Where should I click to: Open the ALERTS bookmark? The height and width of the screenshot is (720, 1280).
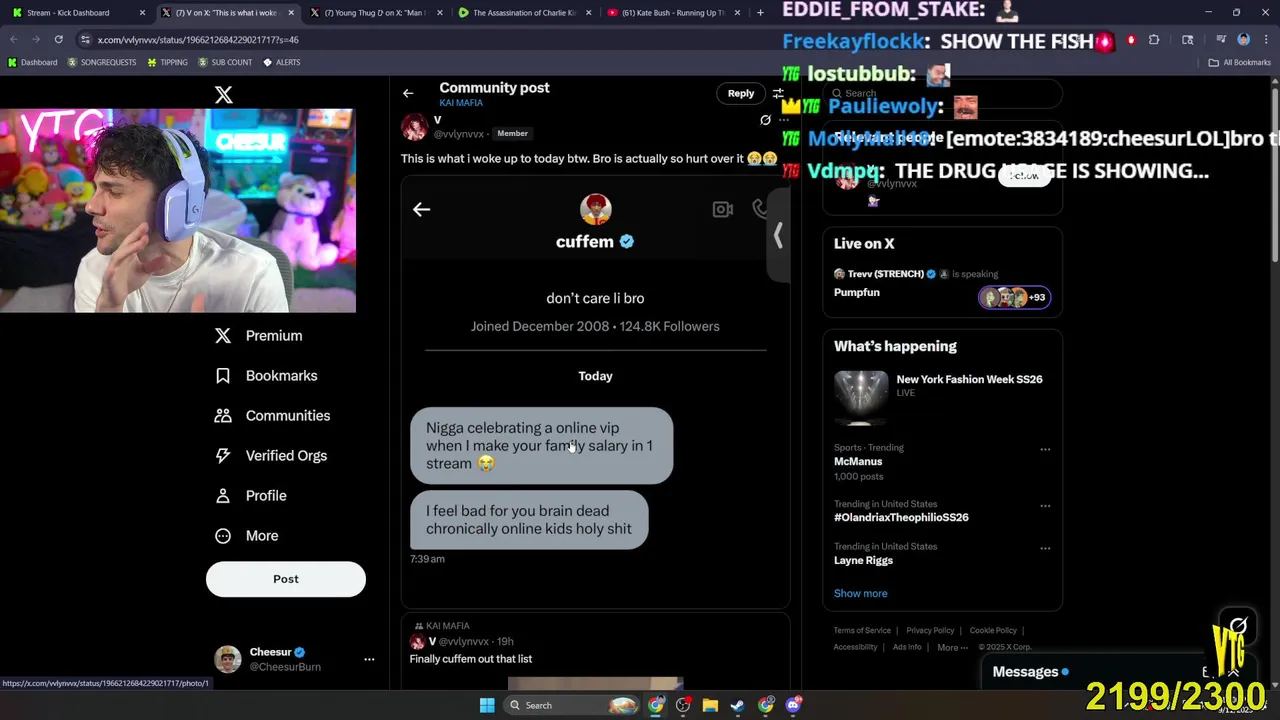click(281, 62)
